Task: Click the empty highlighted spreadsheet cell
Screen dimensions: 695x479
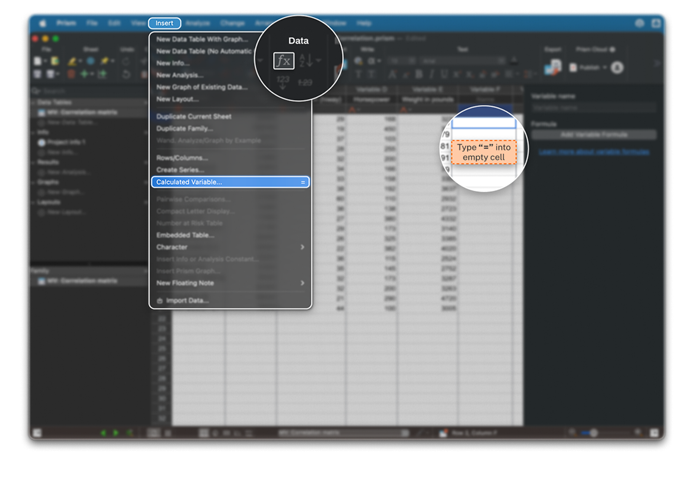Action: 483,123
